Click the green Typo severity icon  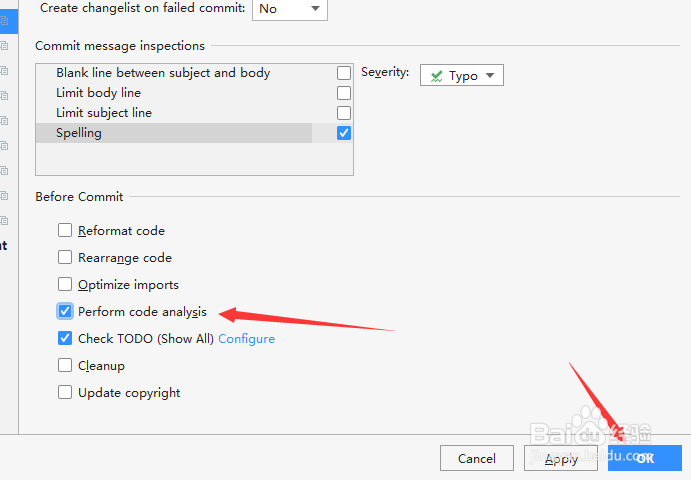click(436, 76)
